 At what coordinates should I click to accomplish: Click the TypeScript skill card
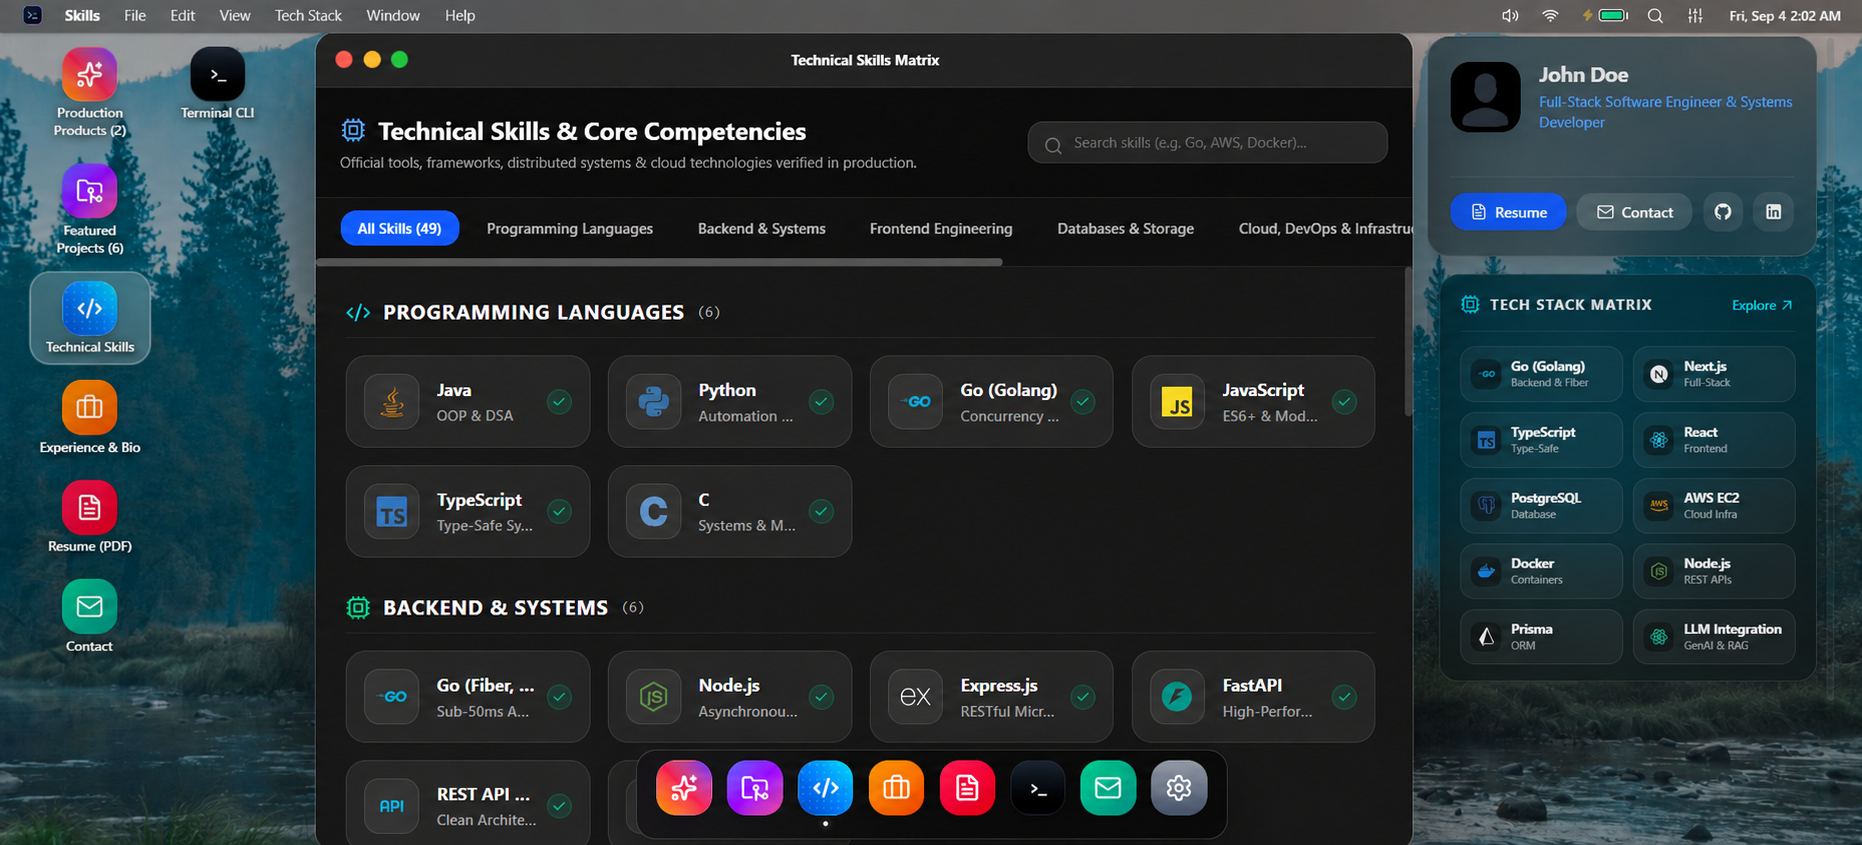coord(468,511)
